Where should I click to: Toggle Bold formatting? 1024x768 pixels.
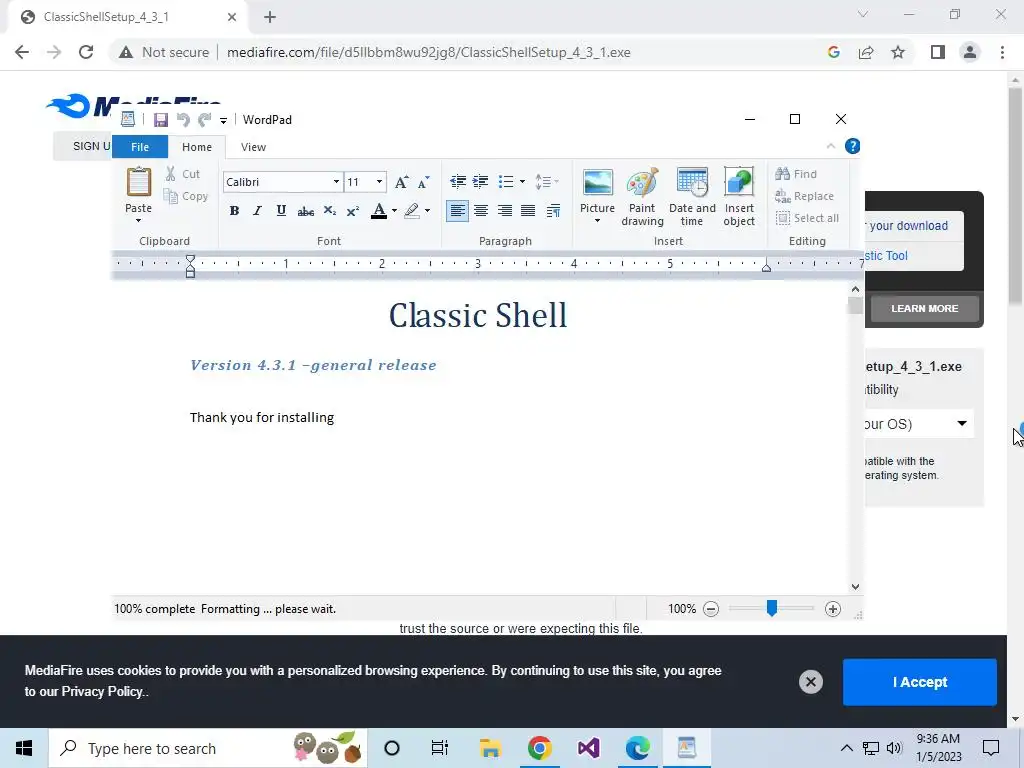pyautogui.click(x=234, y=210)
